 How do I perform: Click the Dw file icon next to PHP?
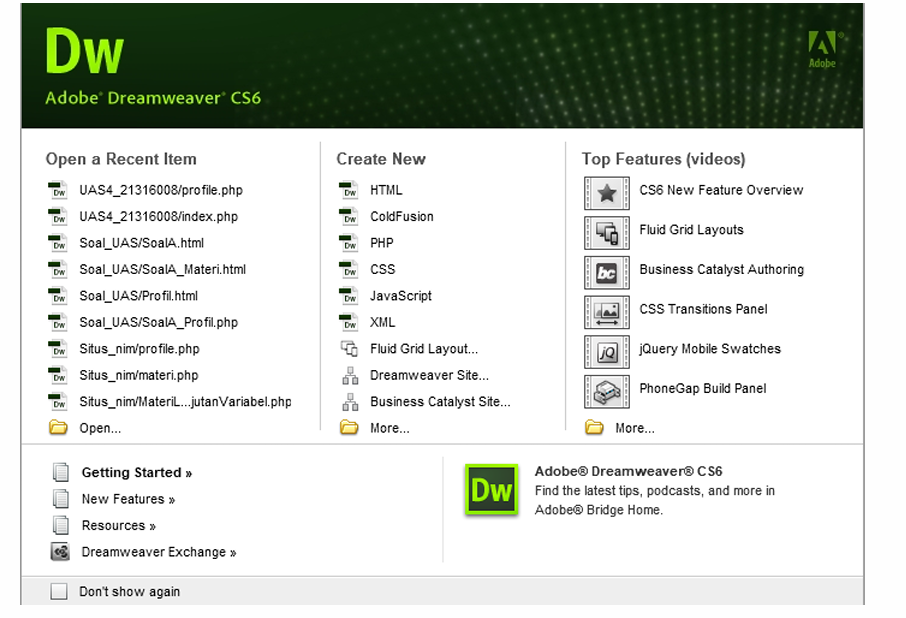tap(348, 243)
